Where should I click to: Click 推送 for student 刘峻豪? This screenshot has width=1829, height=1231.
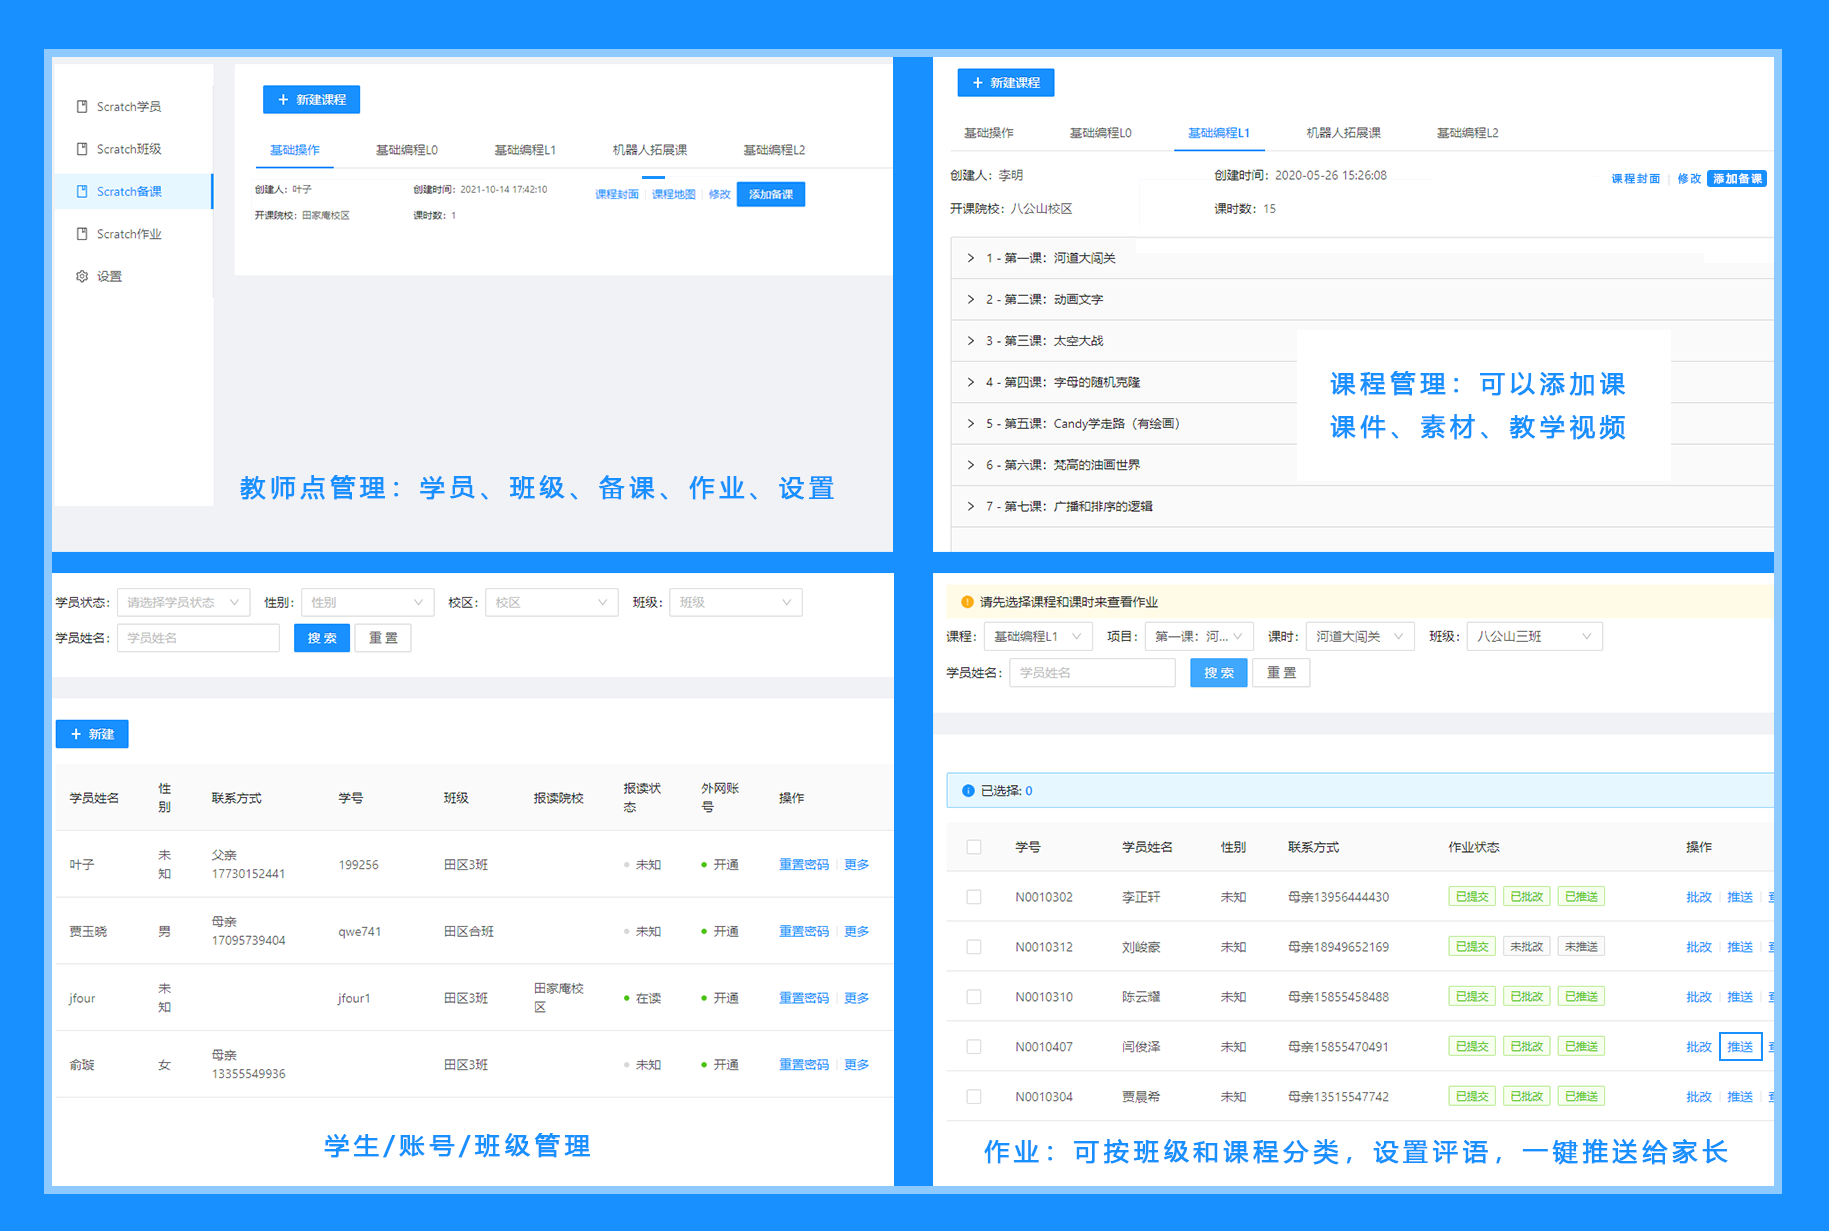(x=1740, y=947)
